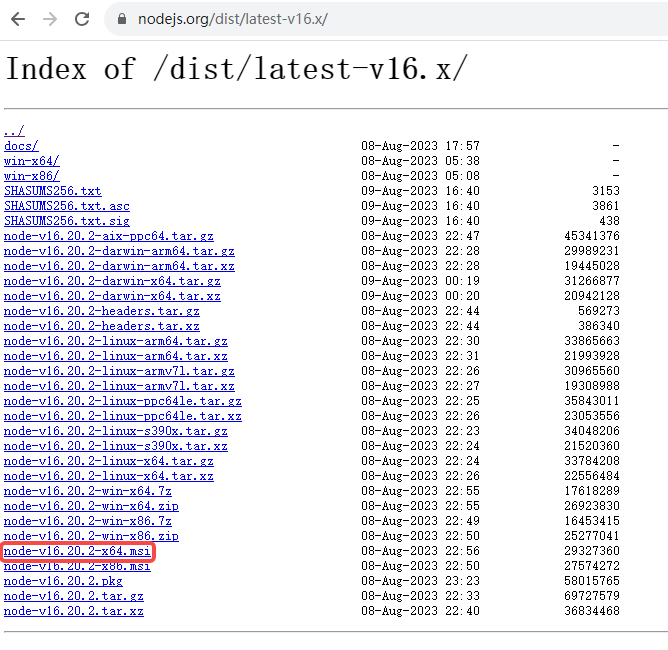Click the date 08-Aug-2023 17:57 for docs/
The height and width of the screenshot is (650, 668).
click(x=420, y=146)
